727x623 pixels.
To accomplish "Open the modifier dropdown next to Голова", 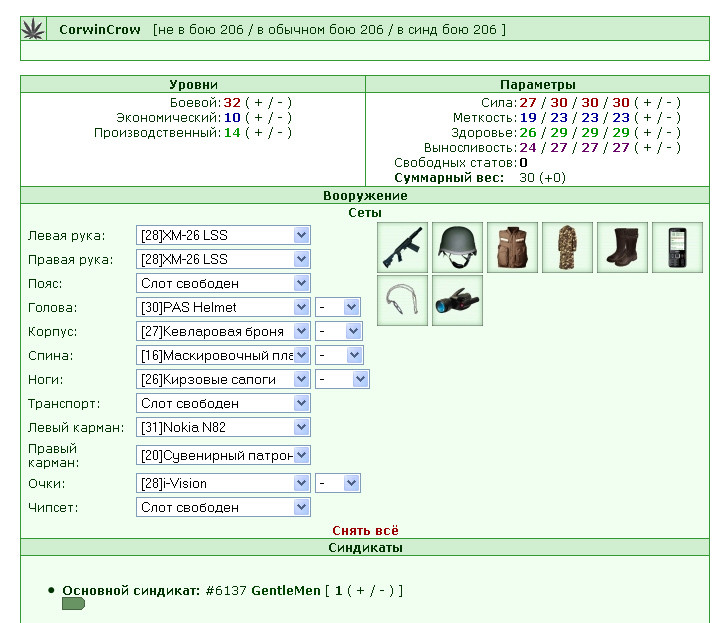I will (x=338, y=307).
